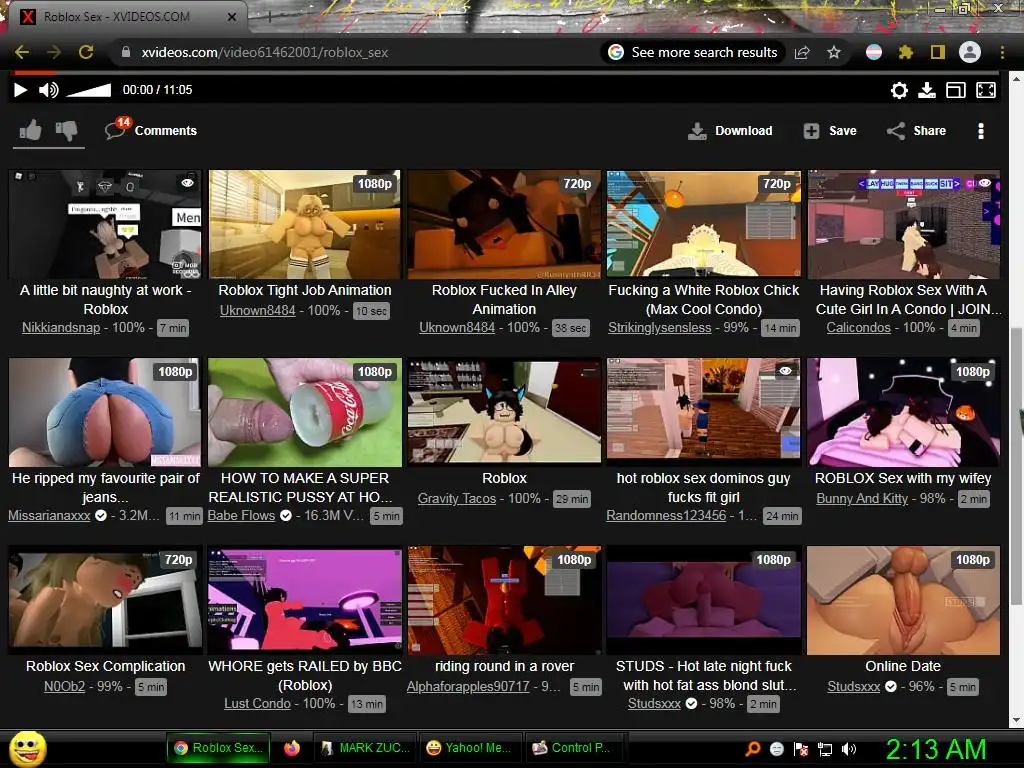The width and height of the screenshot is (1024, 768).
Task: Open the smiley-face start button
Action: [x=28, y=748]
